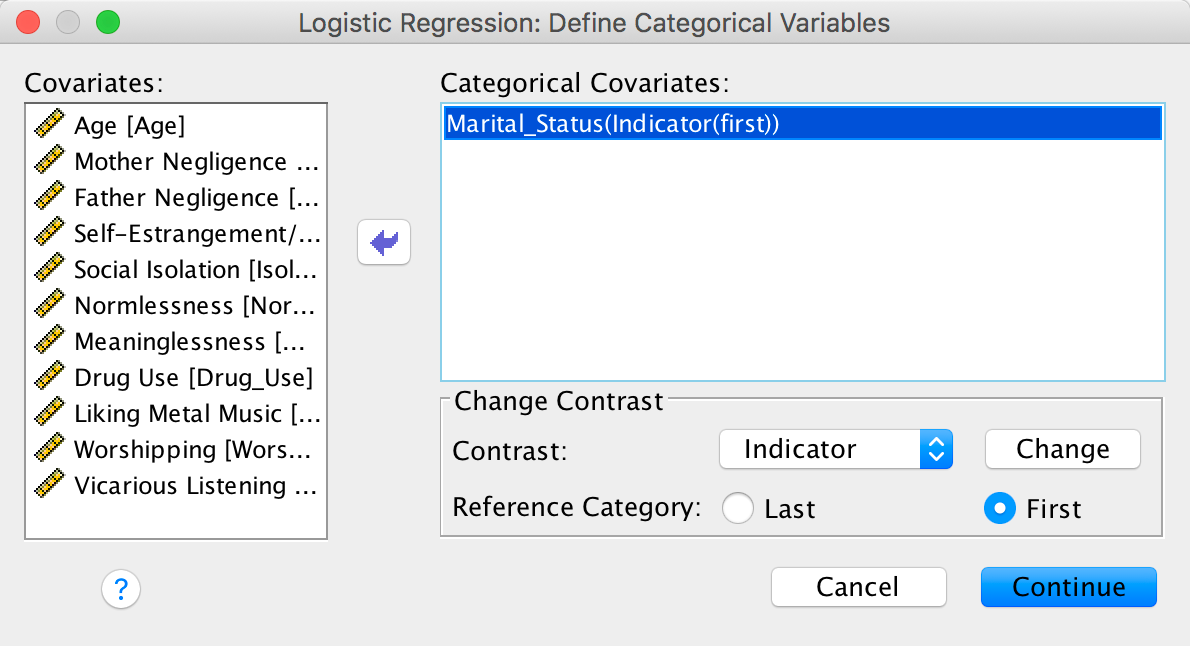Select First as the reference category
1190x646 pixels.
pyautogui.click(x=1000, y=509)
